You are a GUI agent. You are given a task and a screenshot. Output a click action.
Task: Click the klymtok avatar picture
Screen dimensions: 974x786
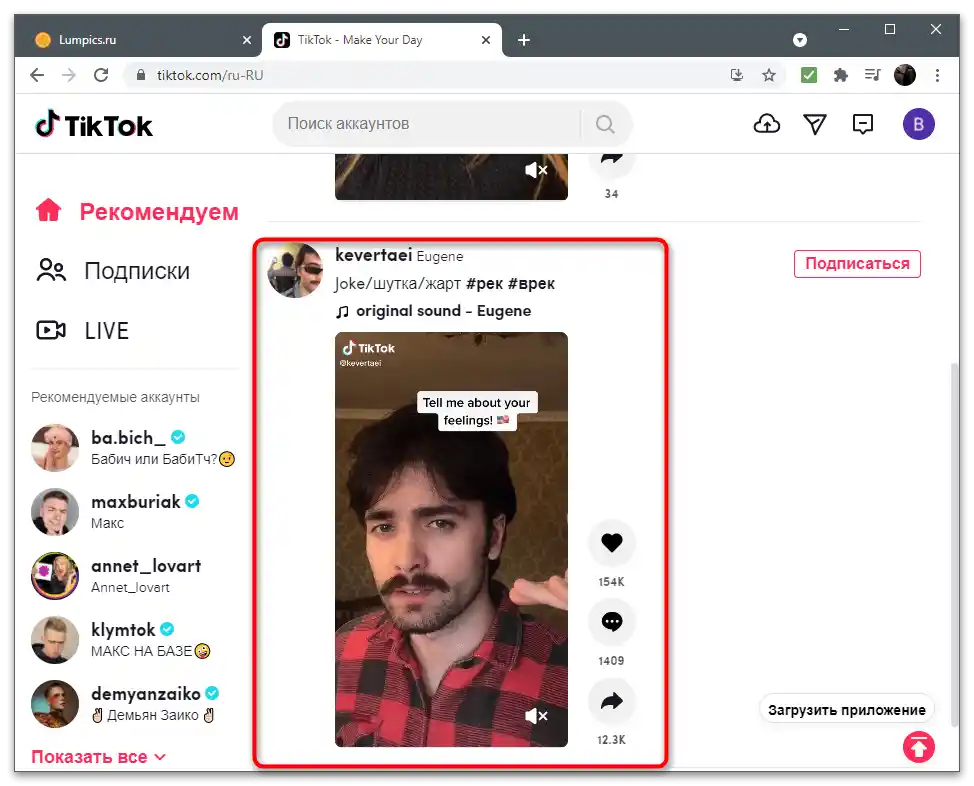pyautogui.click(x=55, y=639)
